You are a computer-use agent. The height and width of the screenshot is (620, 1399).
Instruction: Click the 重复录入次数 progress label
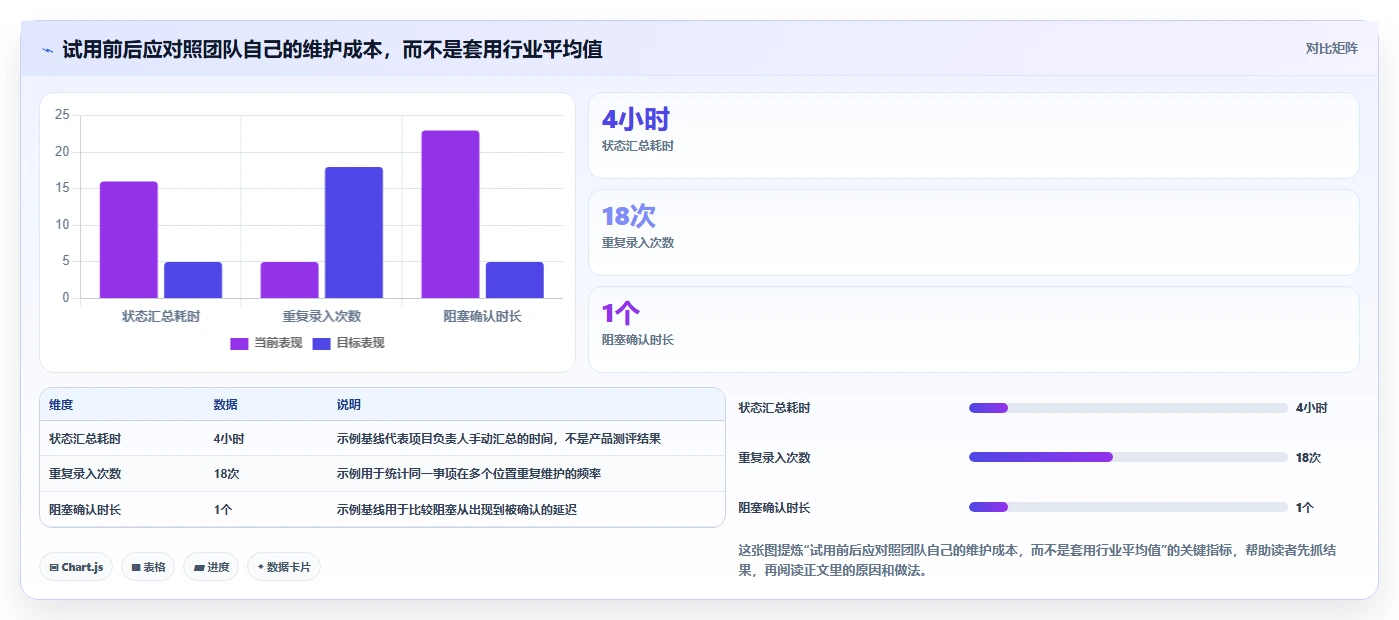tap(774, 457)
